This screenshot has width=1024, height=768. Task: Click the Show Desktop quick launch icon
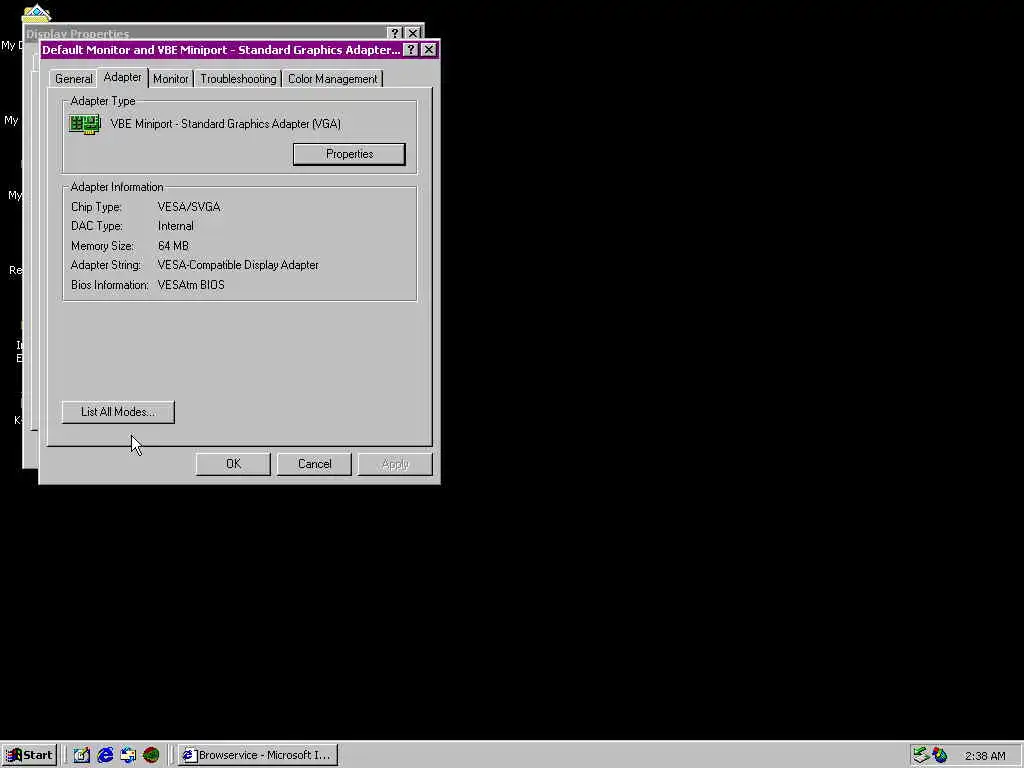pos(82,755)
